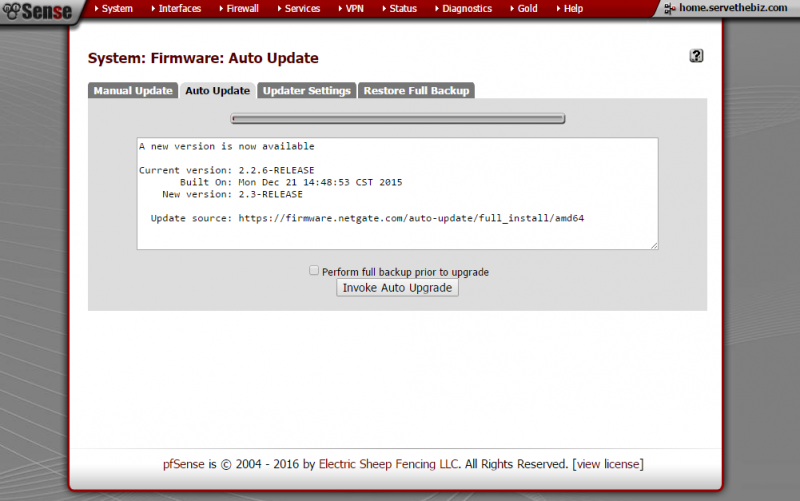Click the firmware.netgate.com update source URL
The width and height of the screenshot is (800, 501).
coord(411,218)
